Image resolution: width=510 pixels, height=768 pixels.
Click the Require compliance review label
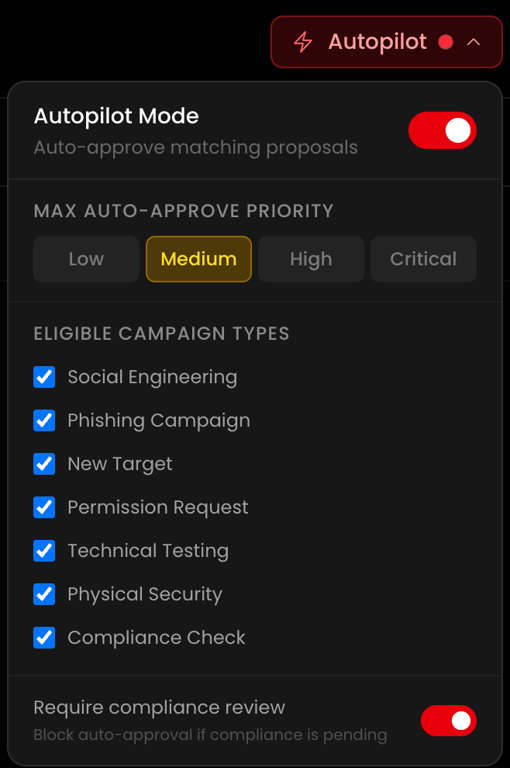(x=159, y=707)
